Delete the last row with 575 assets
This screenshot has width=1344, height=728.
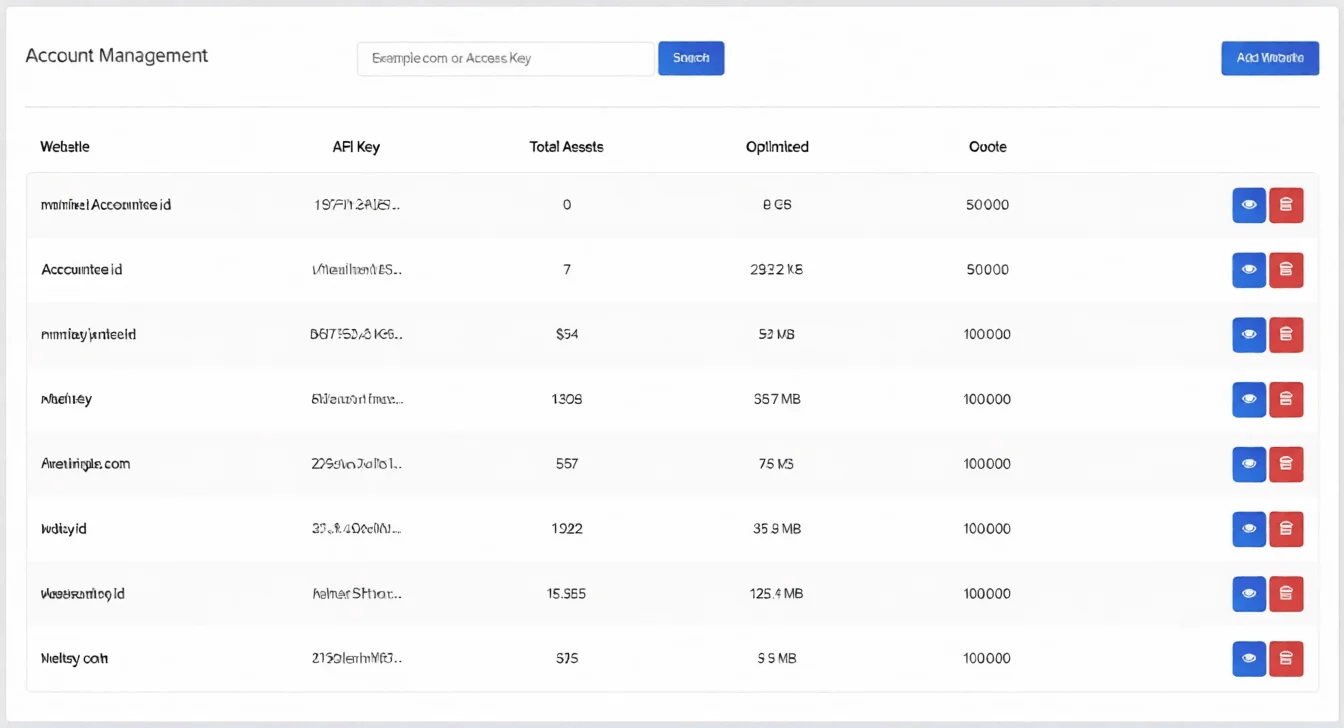coord(1286,658)
